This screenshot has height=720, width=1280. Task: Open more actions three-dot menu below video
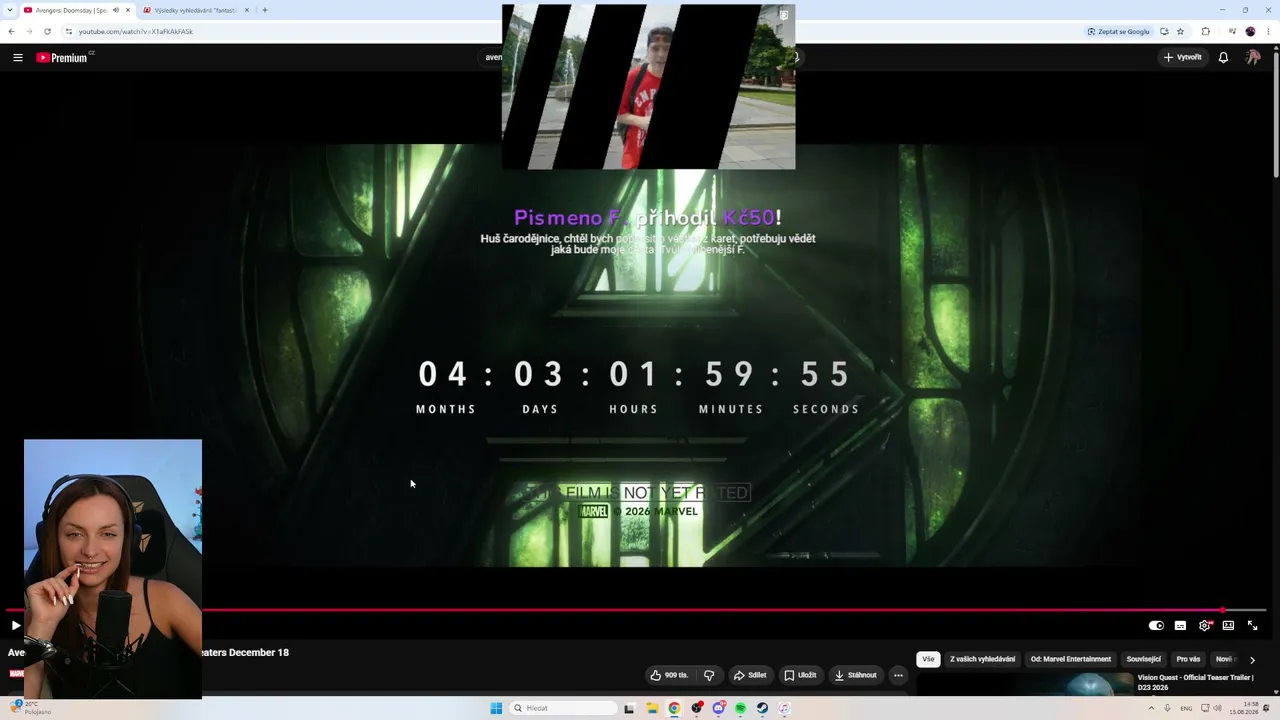[x=898, y=675]
